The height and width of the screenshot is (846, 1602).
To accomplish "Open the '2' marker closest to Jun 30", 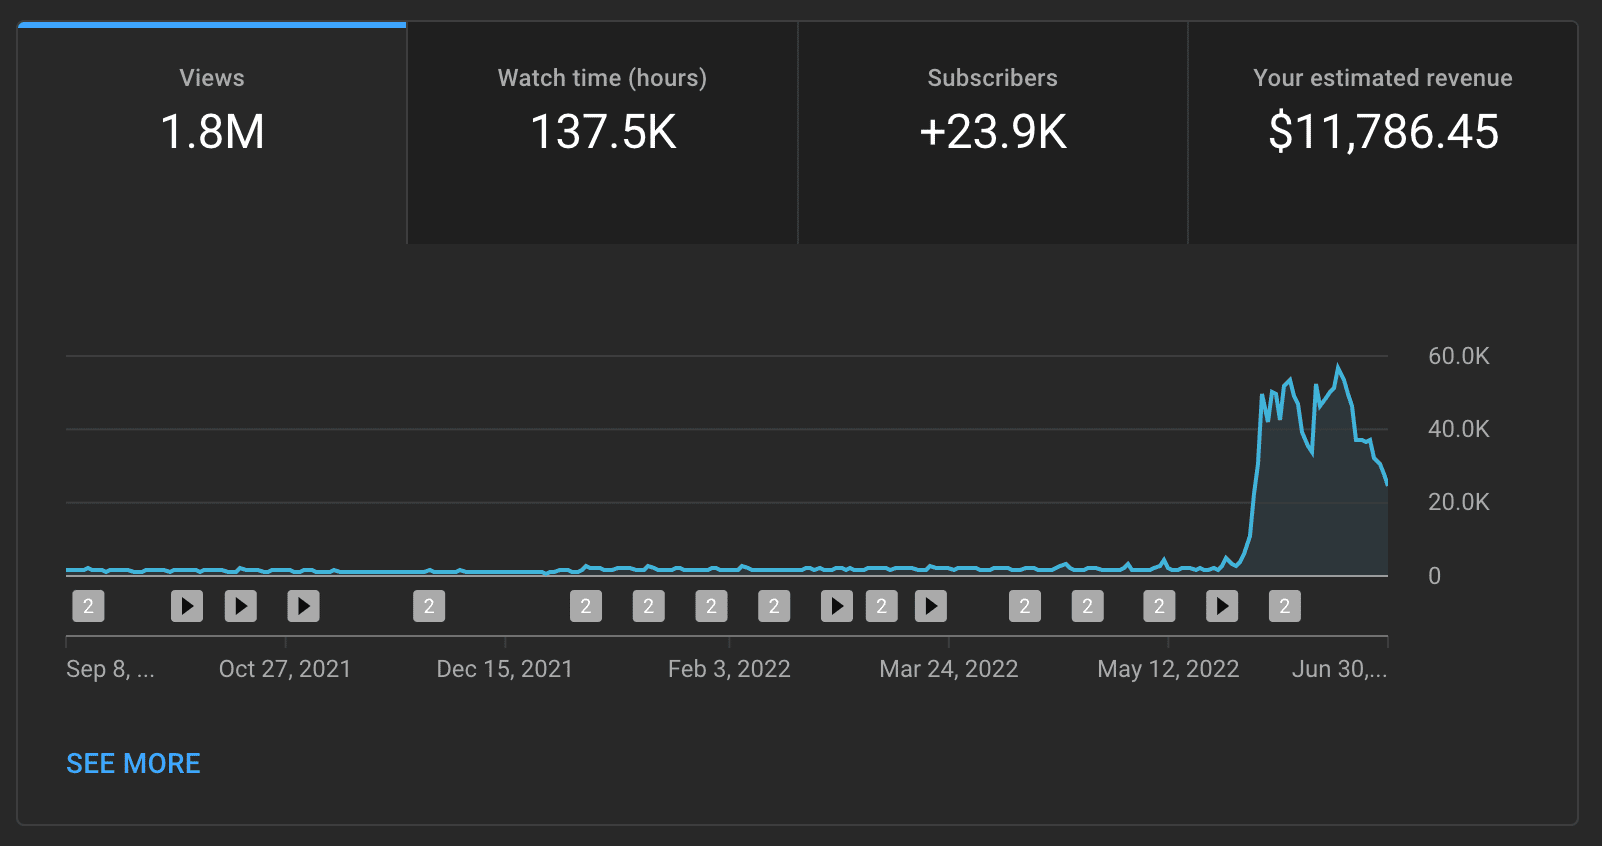I will tap(1284, 605).
